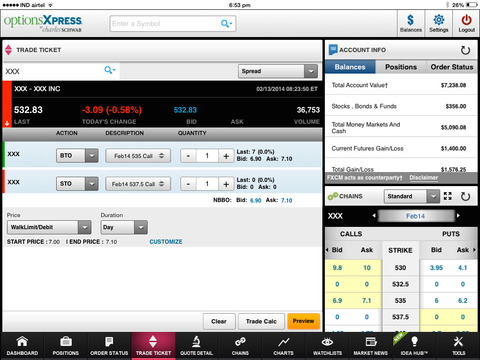Open Disclaimer link

point(424,178)
